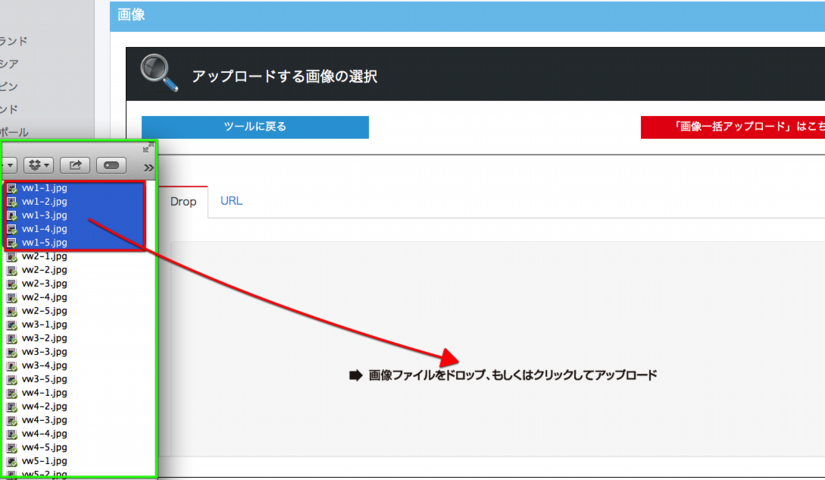Click the Share icon in Finder toolbar
Image resolution: width=825 pixels, height=480 pixels.
click(75, 164)
